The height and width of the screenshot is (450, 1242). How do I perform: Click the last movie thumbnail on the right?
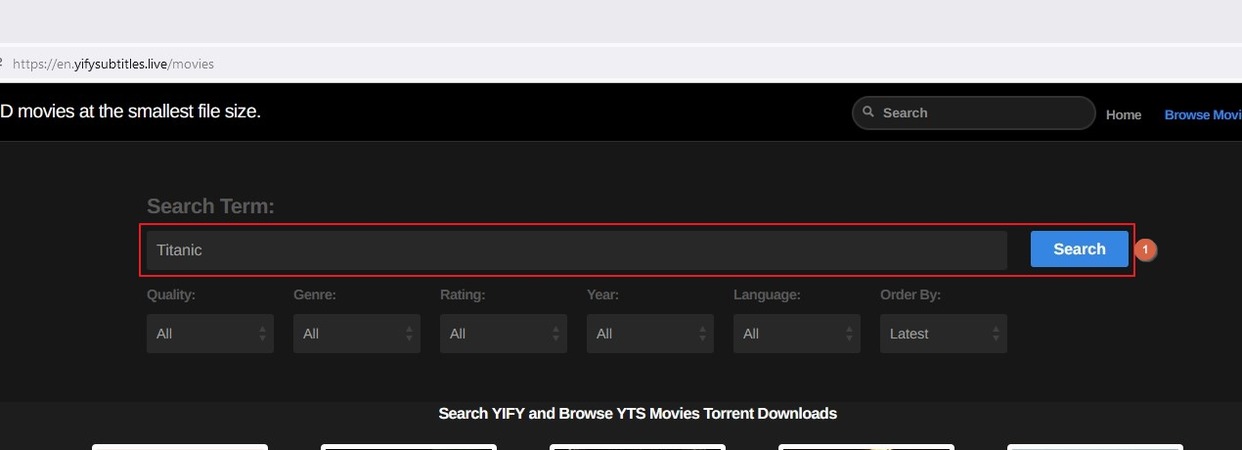click(1094, 446)
